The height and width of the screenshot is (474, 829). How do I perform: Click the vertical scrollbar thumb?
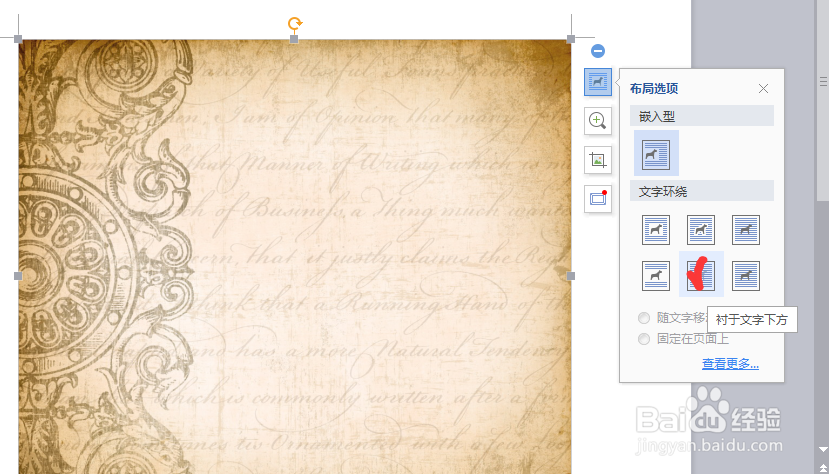point(823,100)
